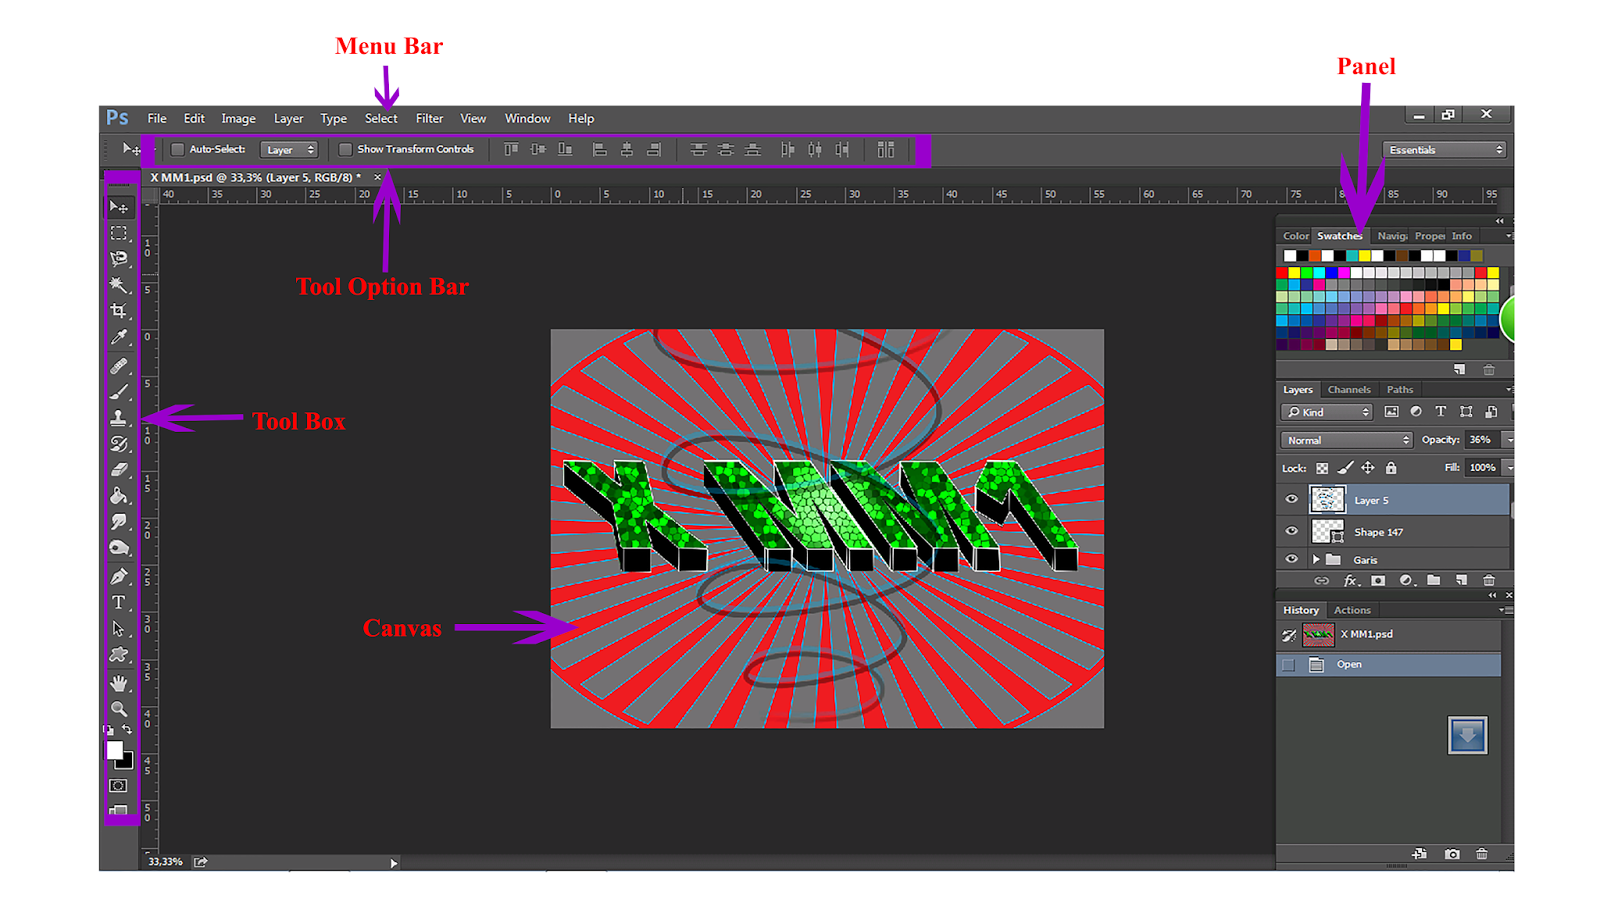Open the Essentials workspace dropdown
Viewport: 1600px width, 899px height.
(x=1445, y=150)
